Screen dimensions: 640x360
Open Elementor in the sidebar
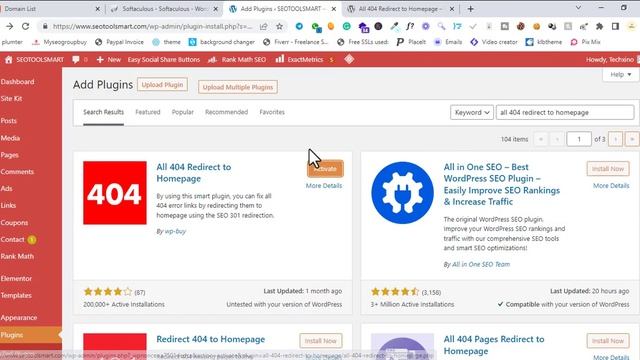click(16, 278)
